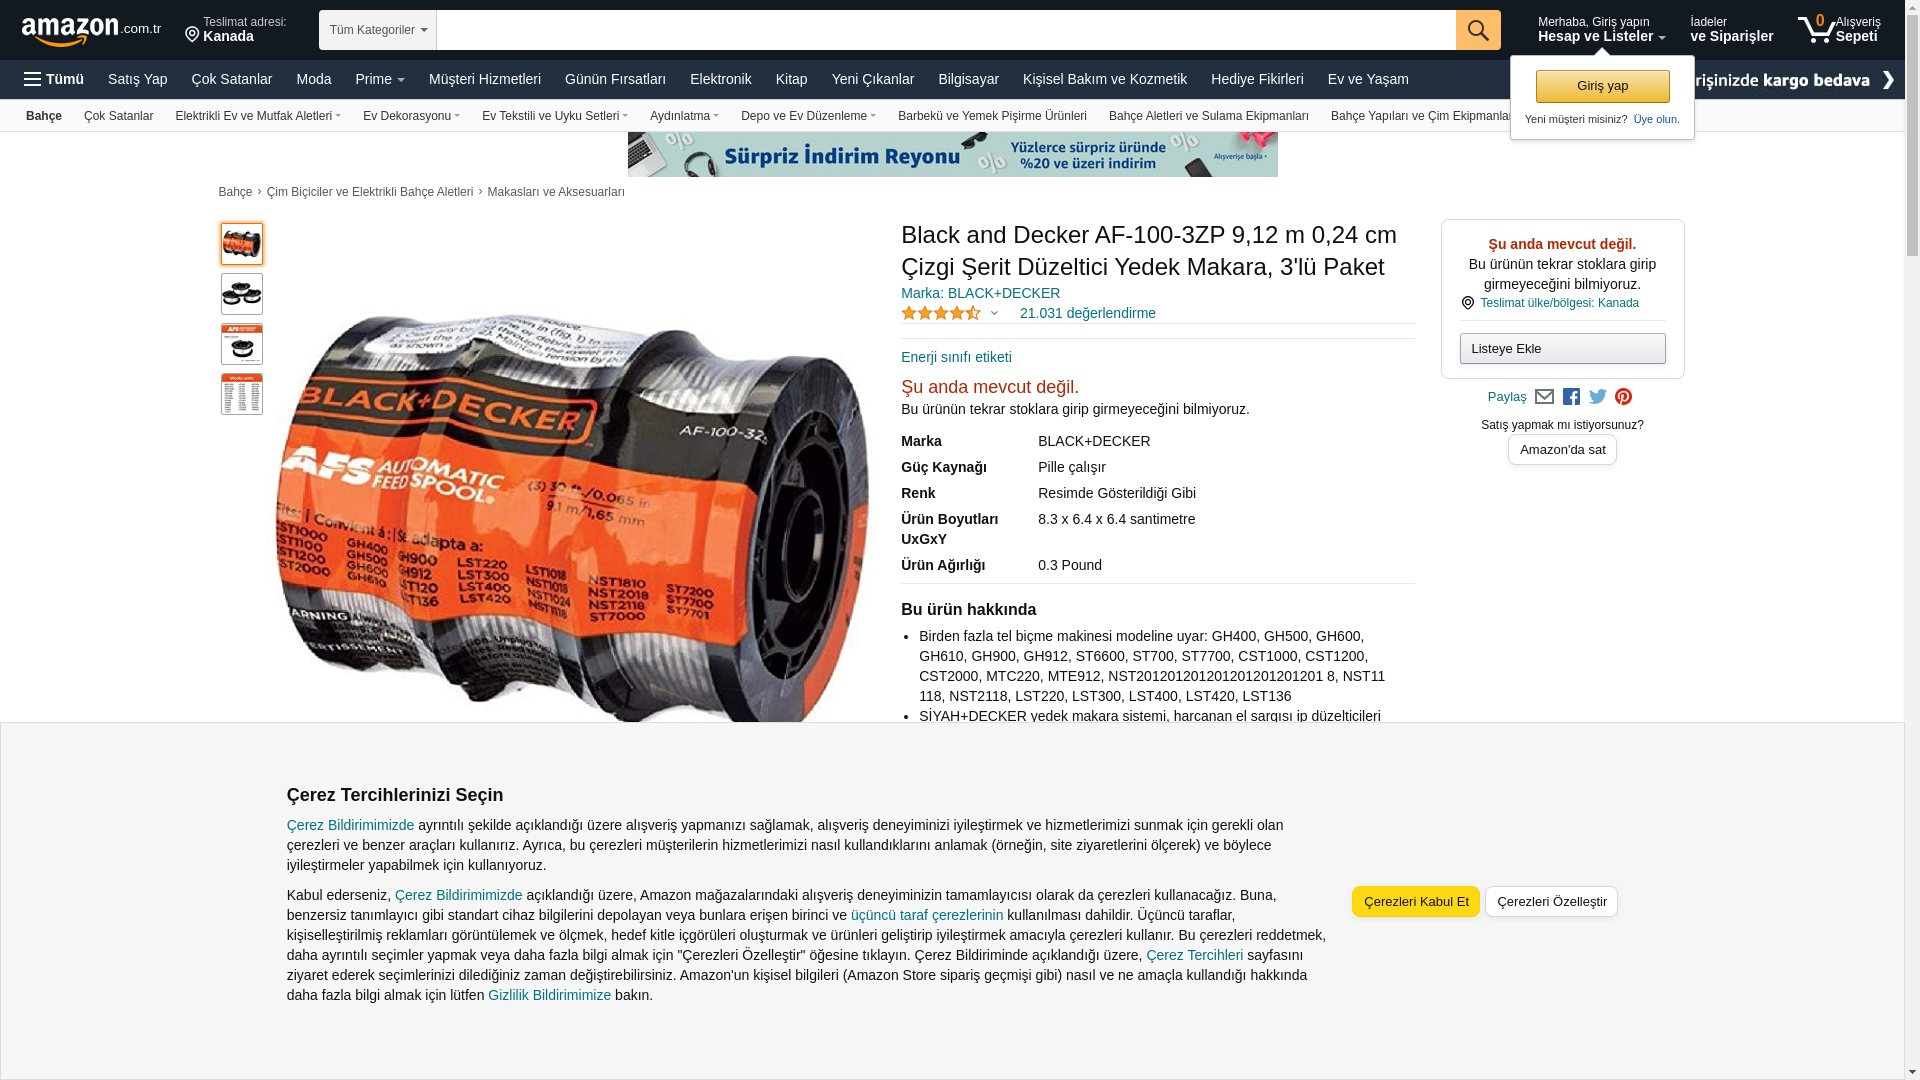Open the Tümü hamburger menu

click(x=54, y=79)
